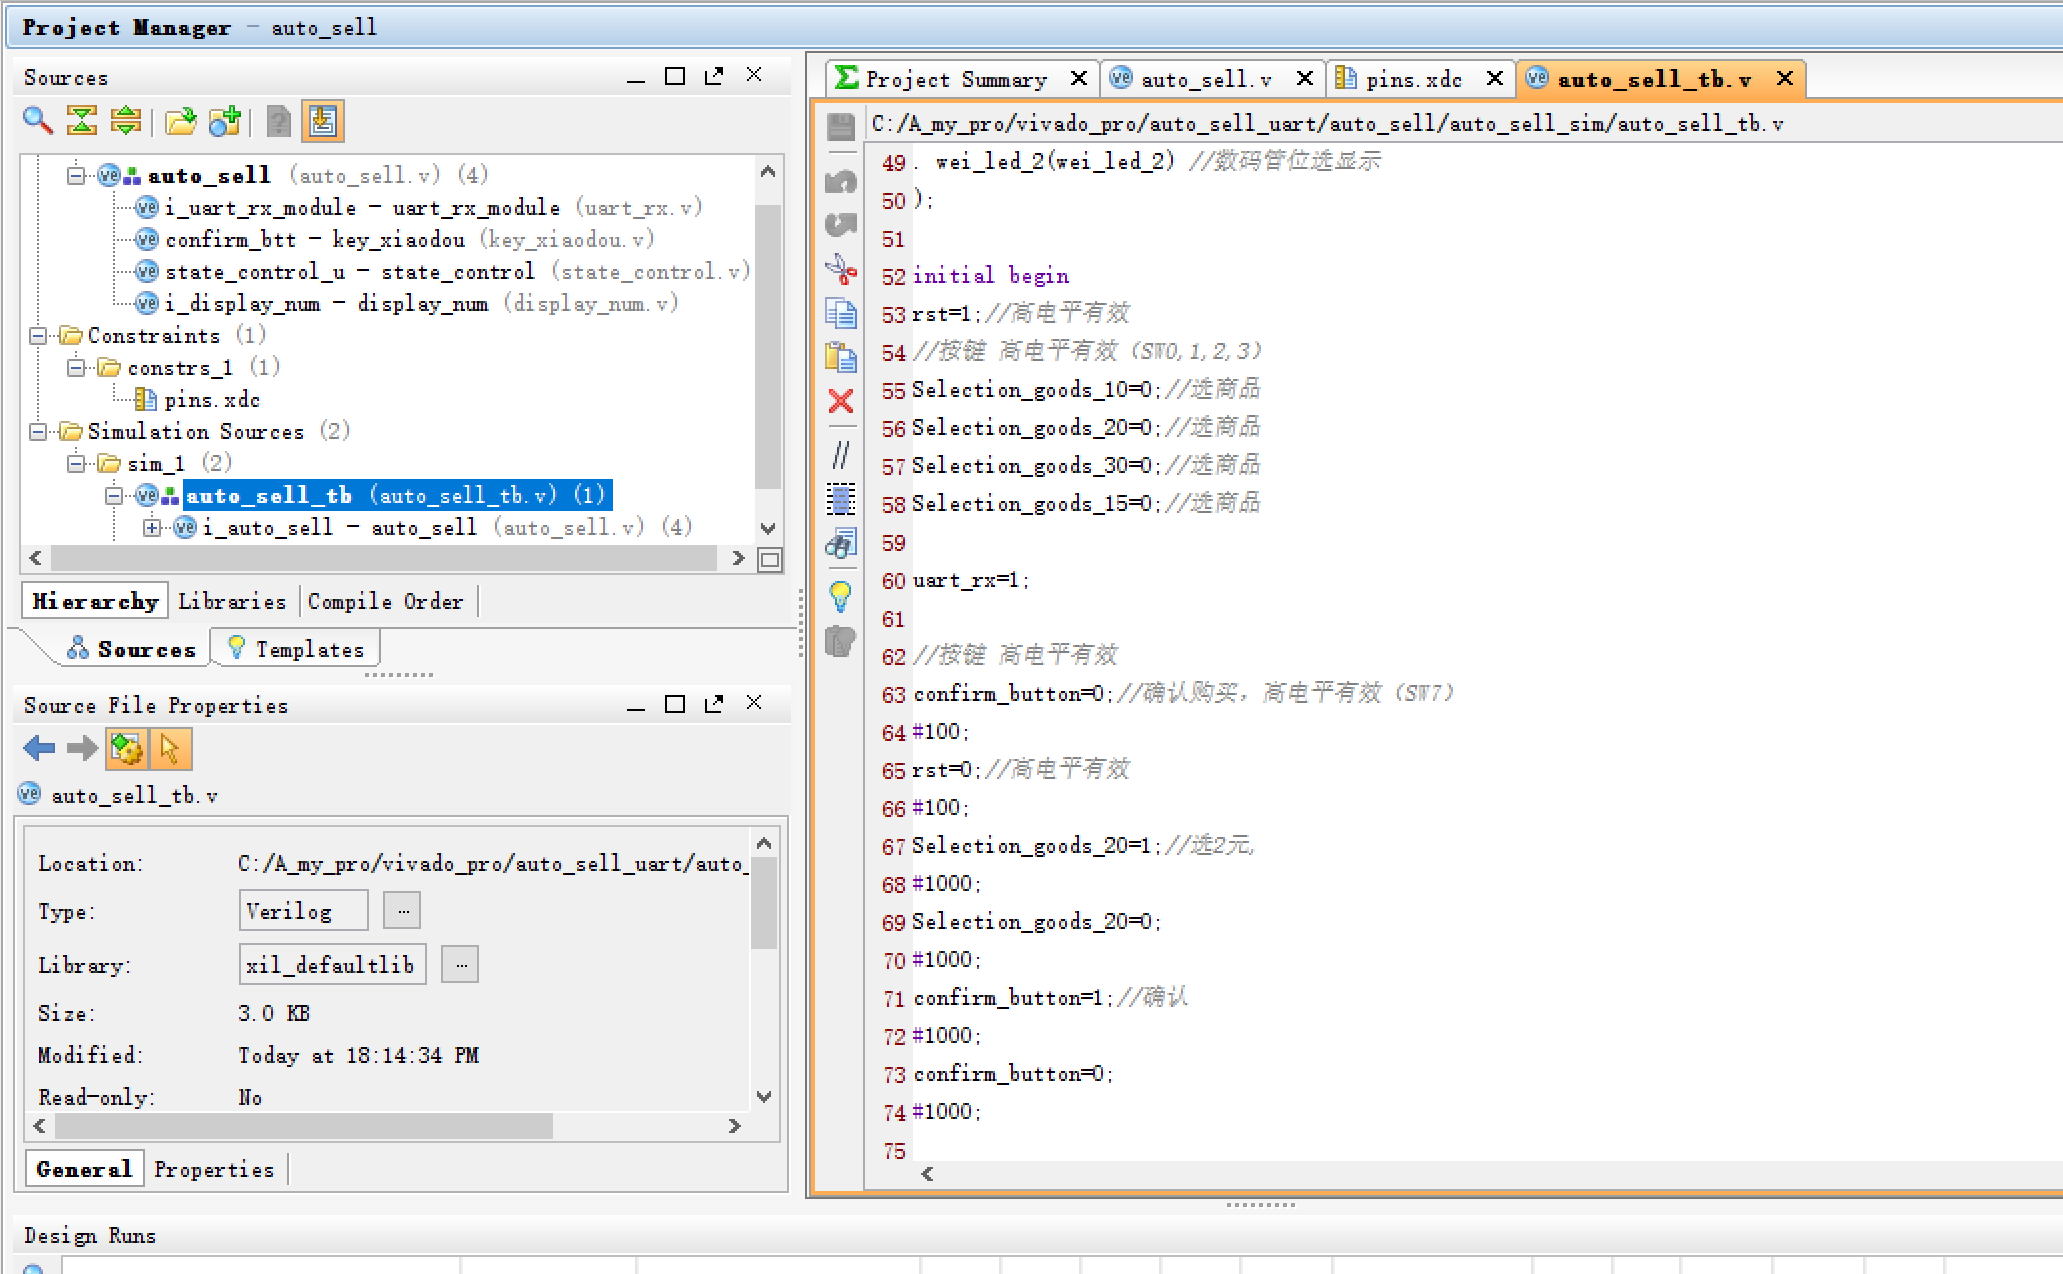The image size is (2063, 1274).
Task: Click the blue Back arrow in Source File Properties
Action: pos(39,748)
